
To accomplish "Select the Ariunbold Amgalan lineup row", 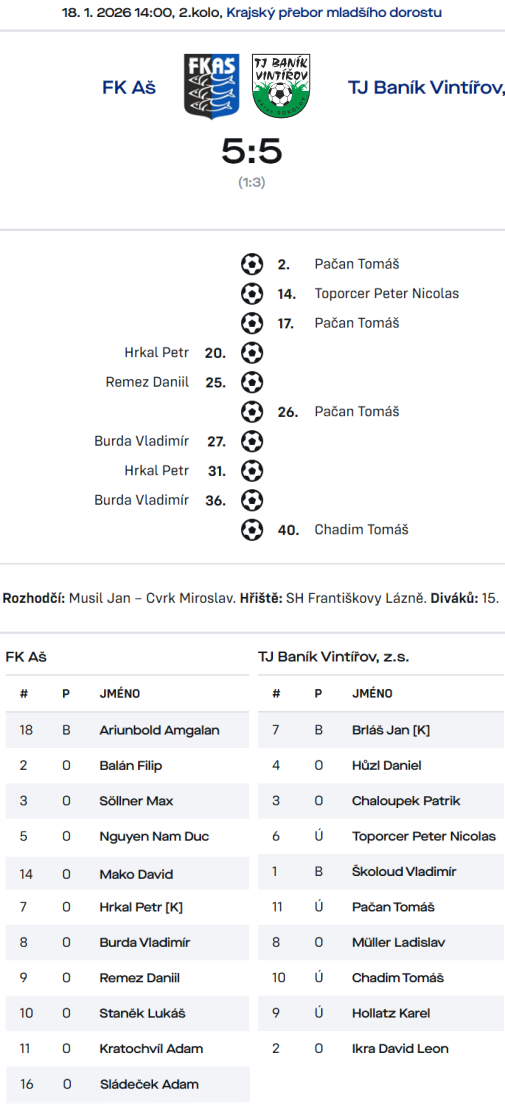I will tap(127, 730).
